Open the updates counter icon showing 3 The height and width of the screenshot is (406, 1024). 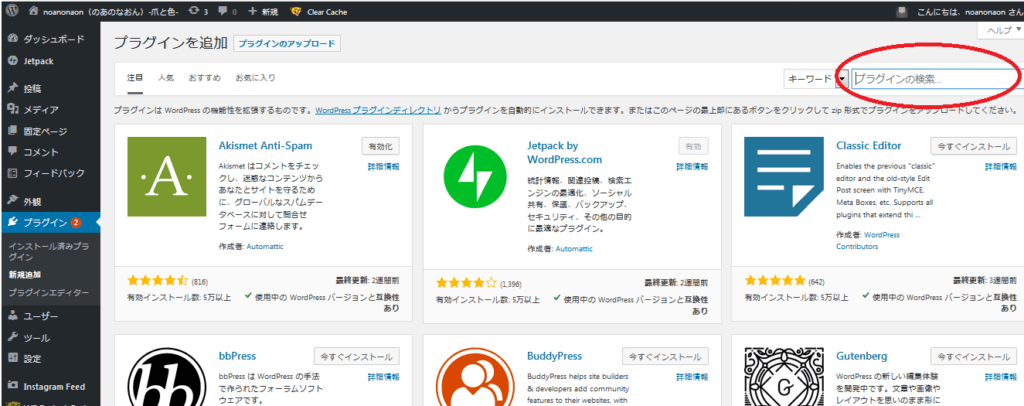[194, 12]
